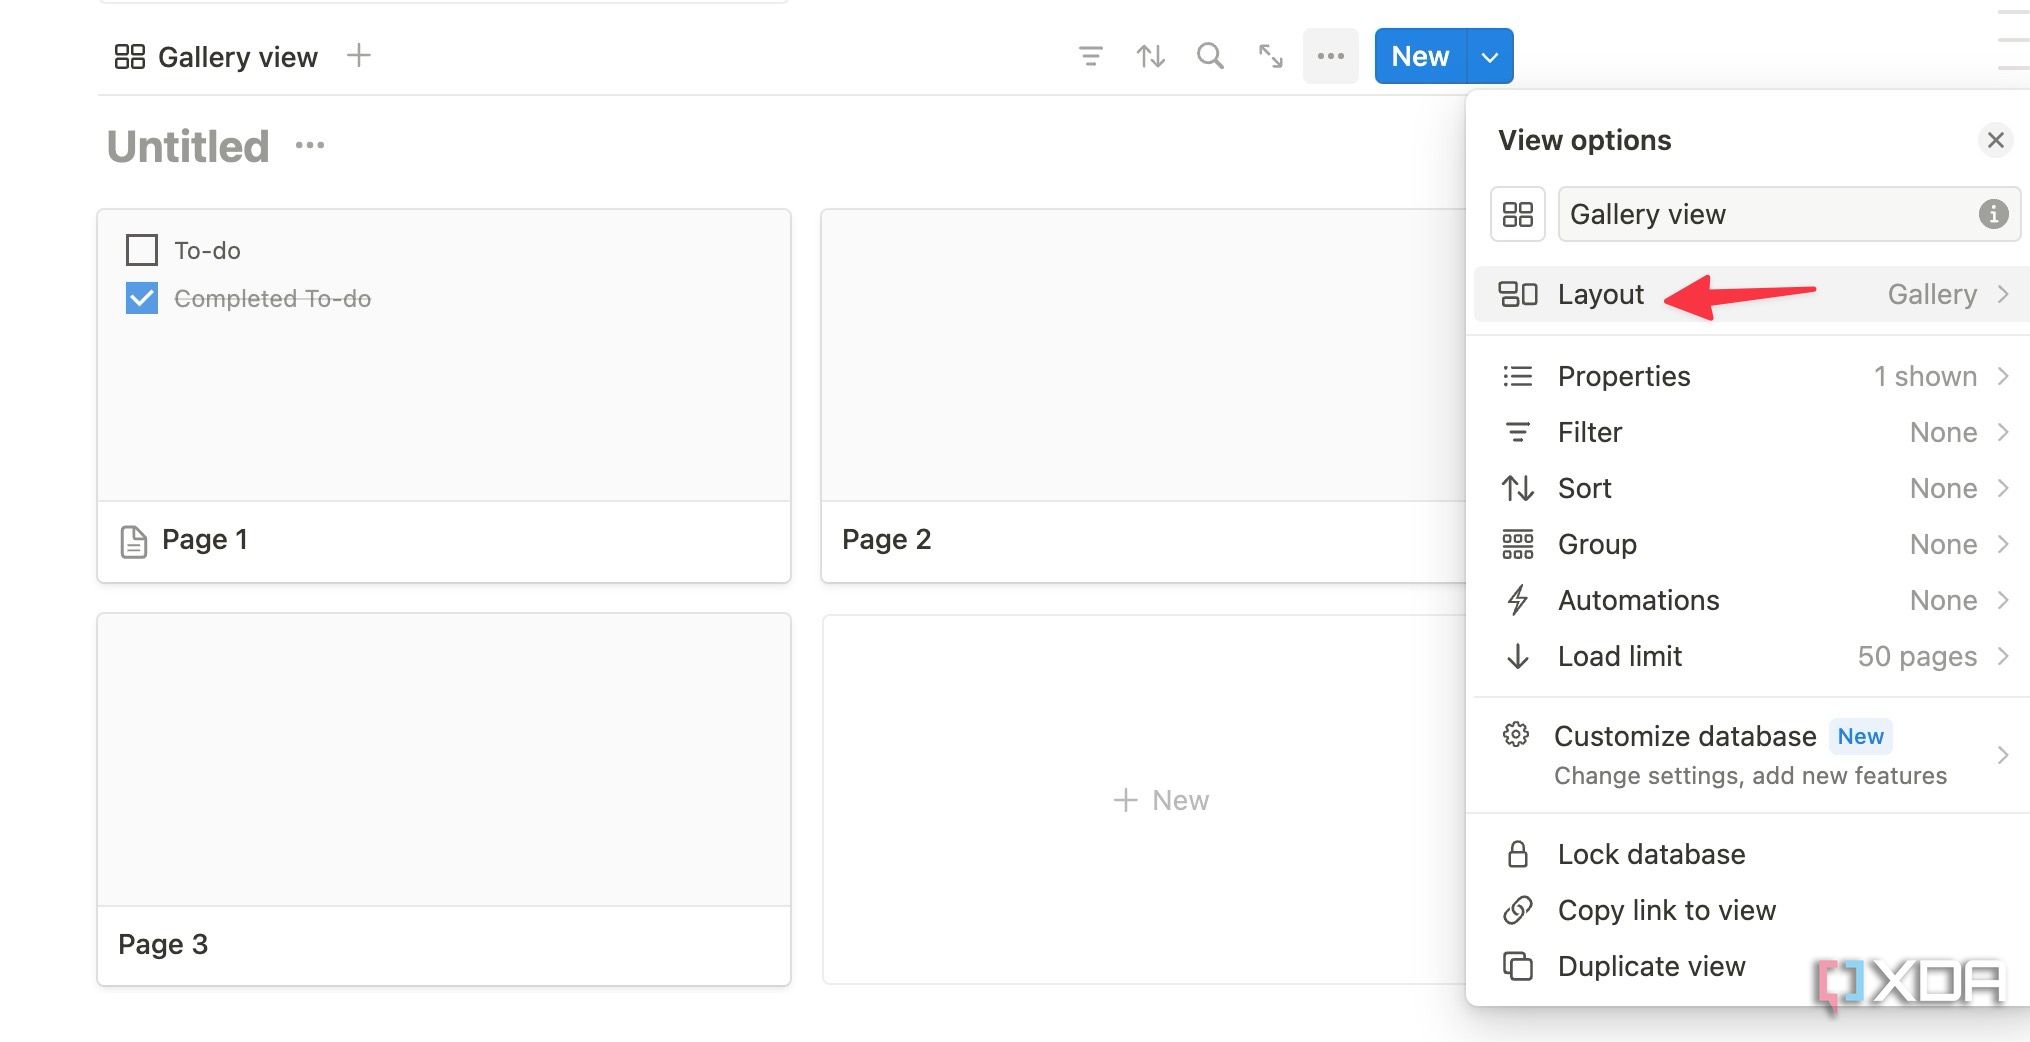Click the gallery icon in the view name field
This screenshot has width=2030, height=1042.
point(1518,214)
